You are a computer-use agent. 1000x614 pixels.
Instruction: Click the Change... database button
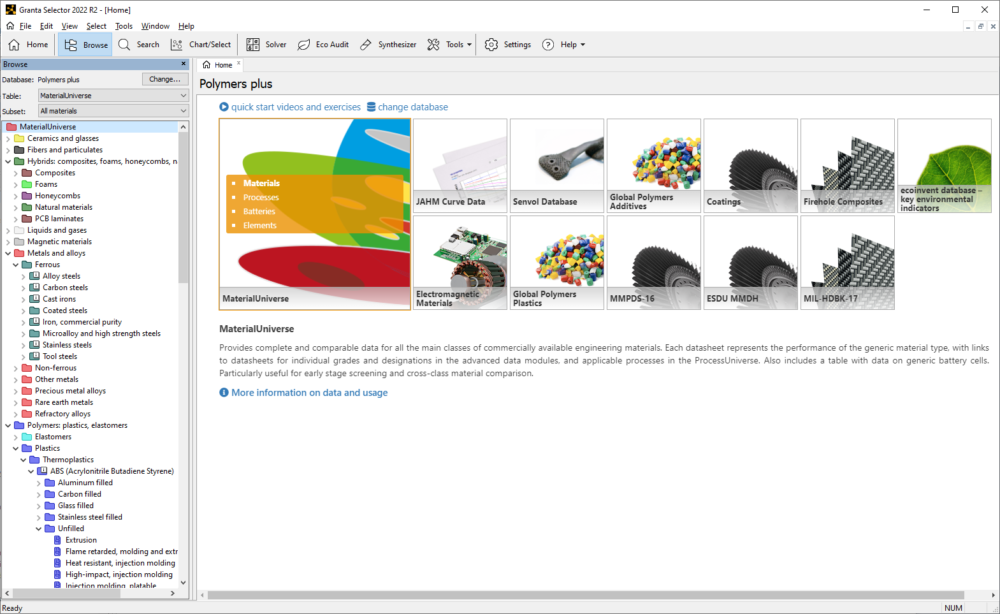click(165, 79)
